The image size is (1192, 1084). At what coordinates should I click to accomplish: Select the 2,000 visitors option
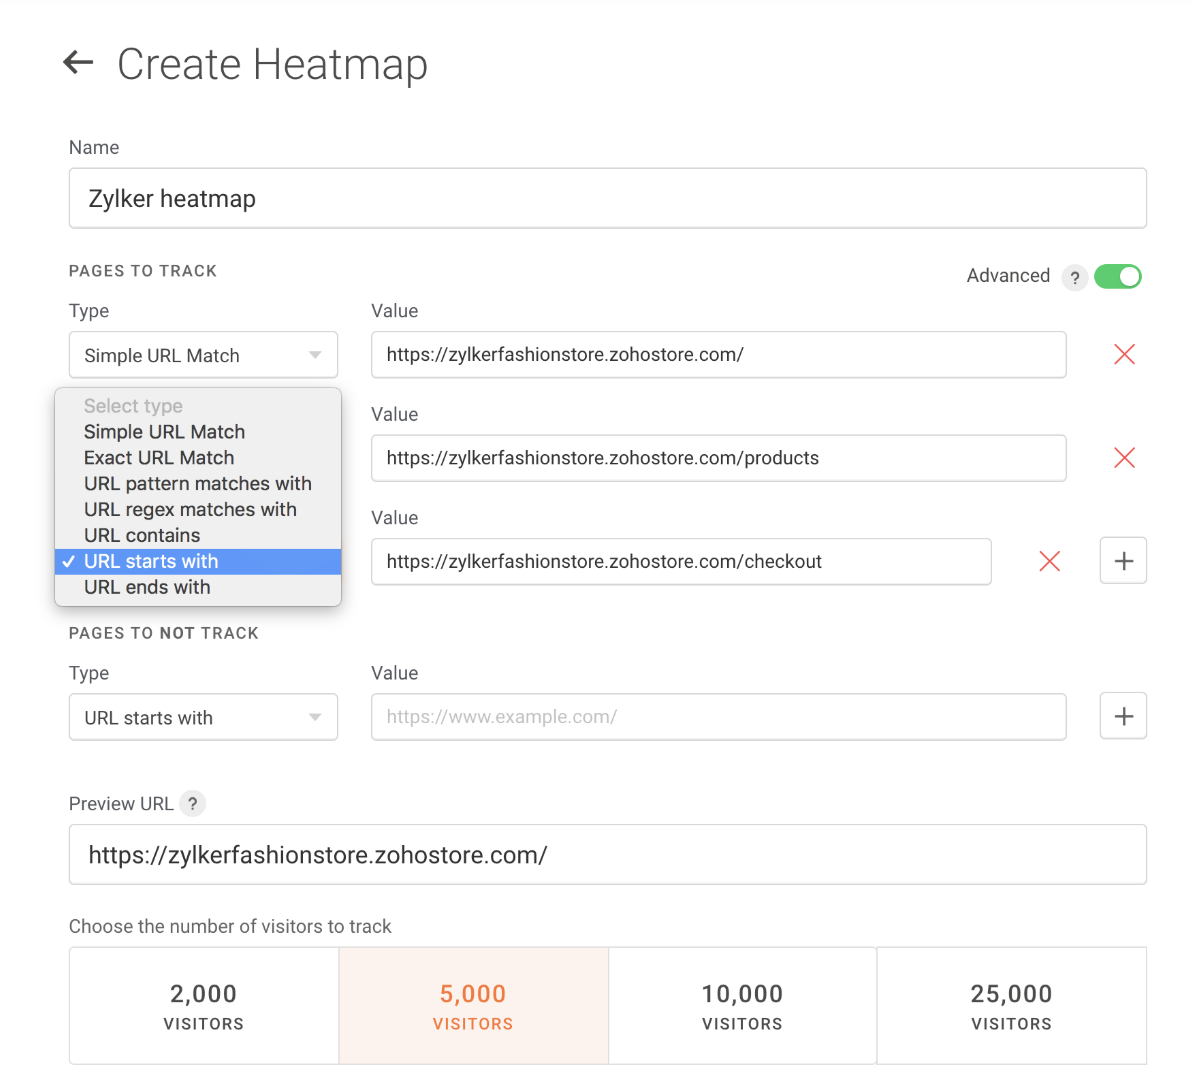tap(204, 1006)
